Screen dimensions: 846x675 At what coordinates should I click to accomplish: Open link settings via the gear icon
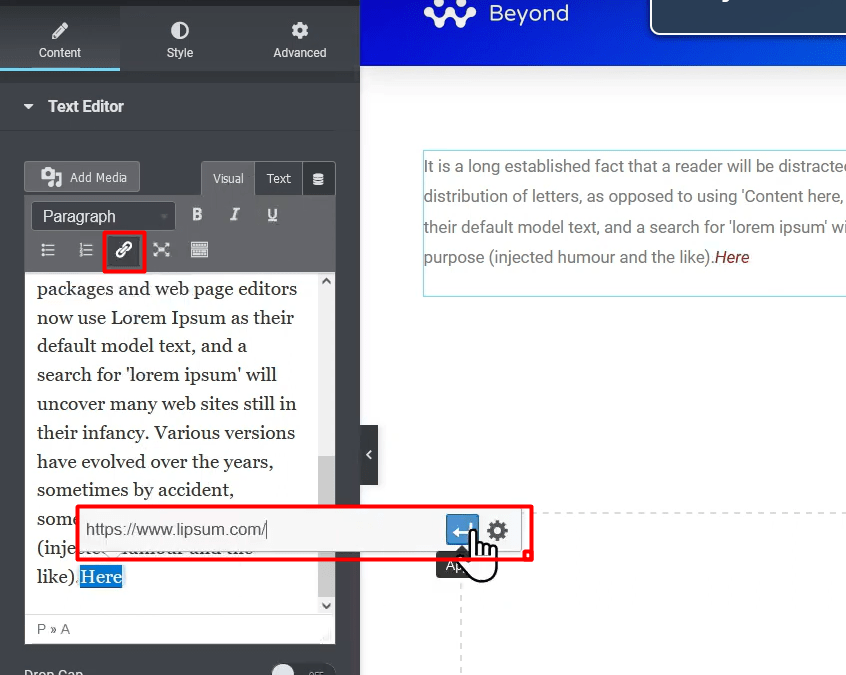(497, 531)
